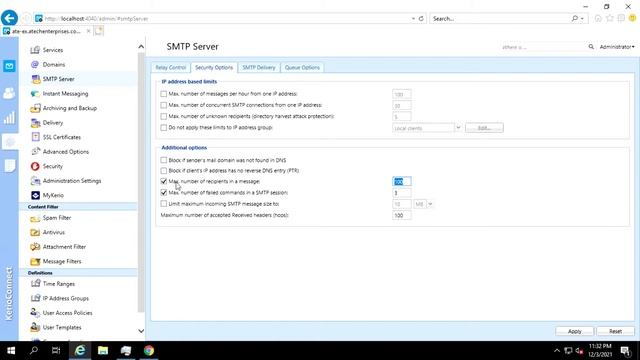Click the sidebar vertical scrollbar
Viewport: 640px width, 360px height.
click(141, 182)
